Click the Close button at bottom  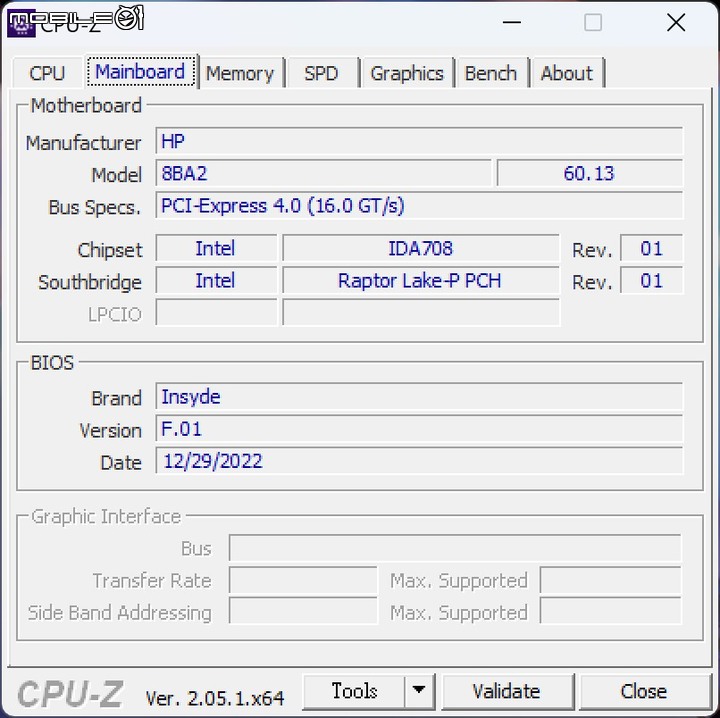644,691
